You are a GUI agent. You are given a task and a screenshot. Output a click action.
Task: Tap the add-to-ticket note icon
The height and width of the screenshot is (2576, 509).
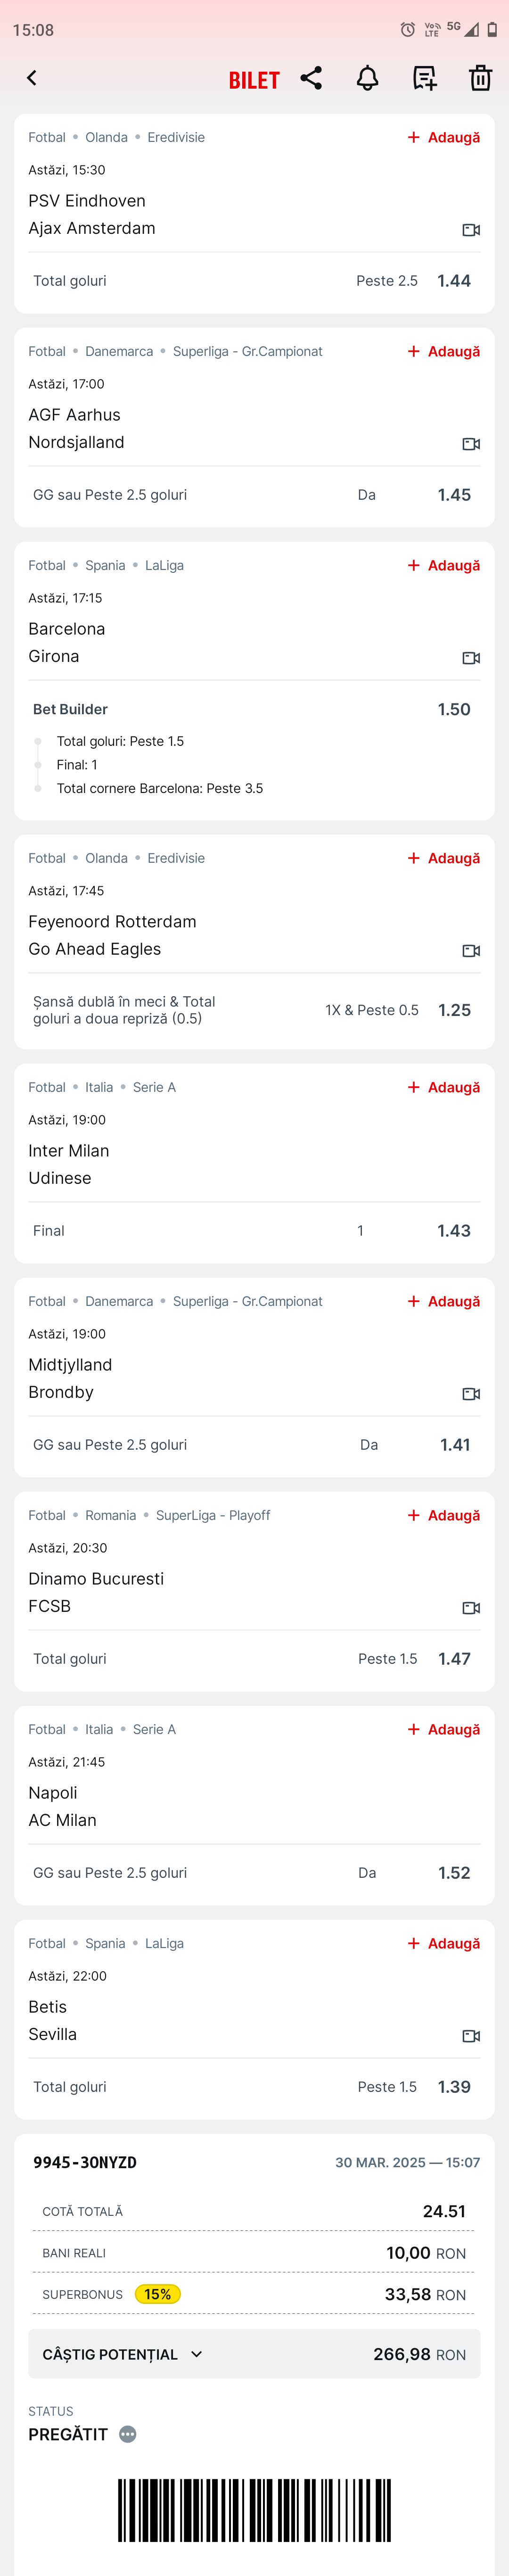coord(425,78)
